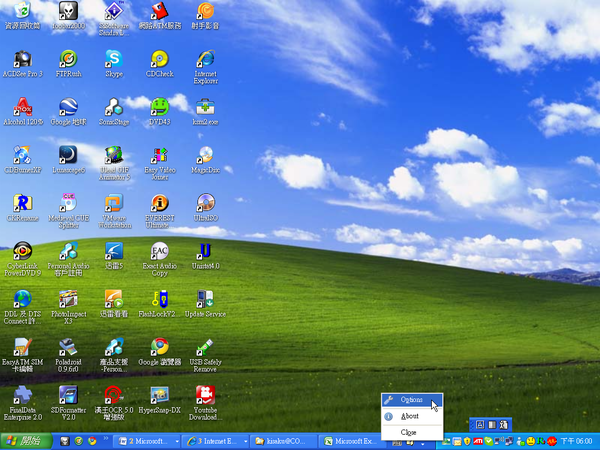Select the Update Service desktop icon

[206, 304]
